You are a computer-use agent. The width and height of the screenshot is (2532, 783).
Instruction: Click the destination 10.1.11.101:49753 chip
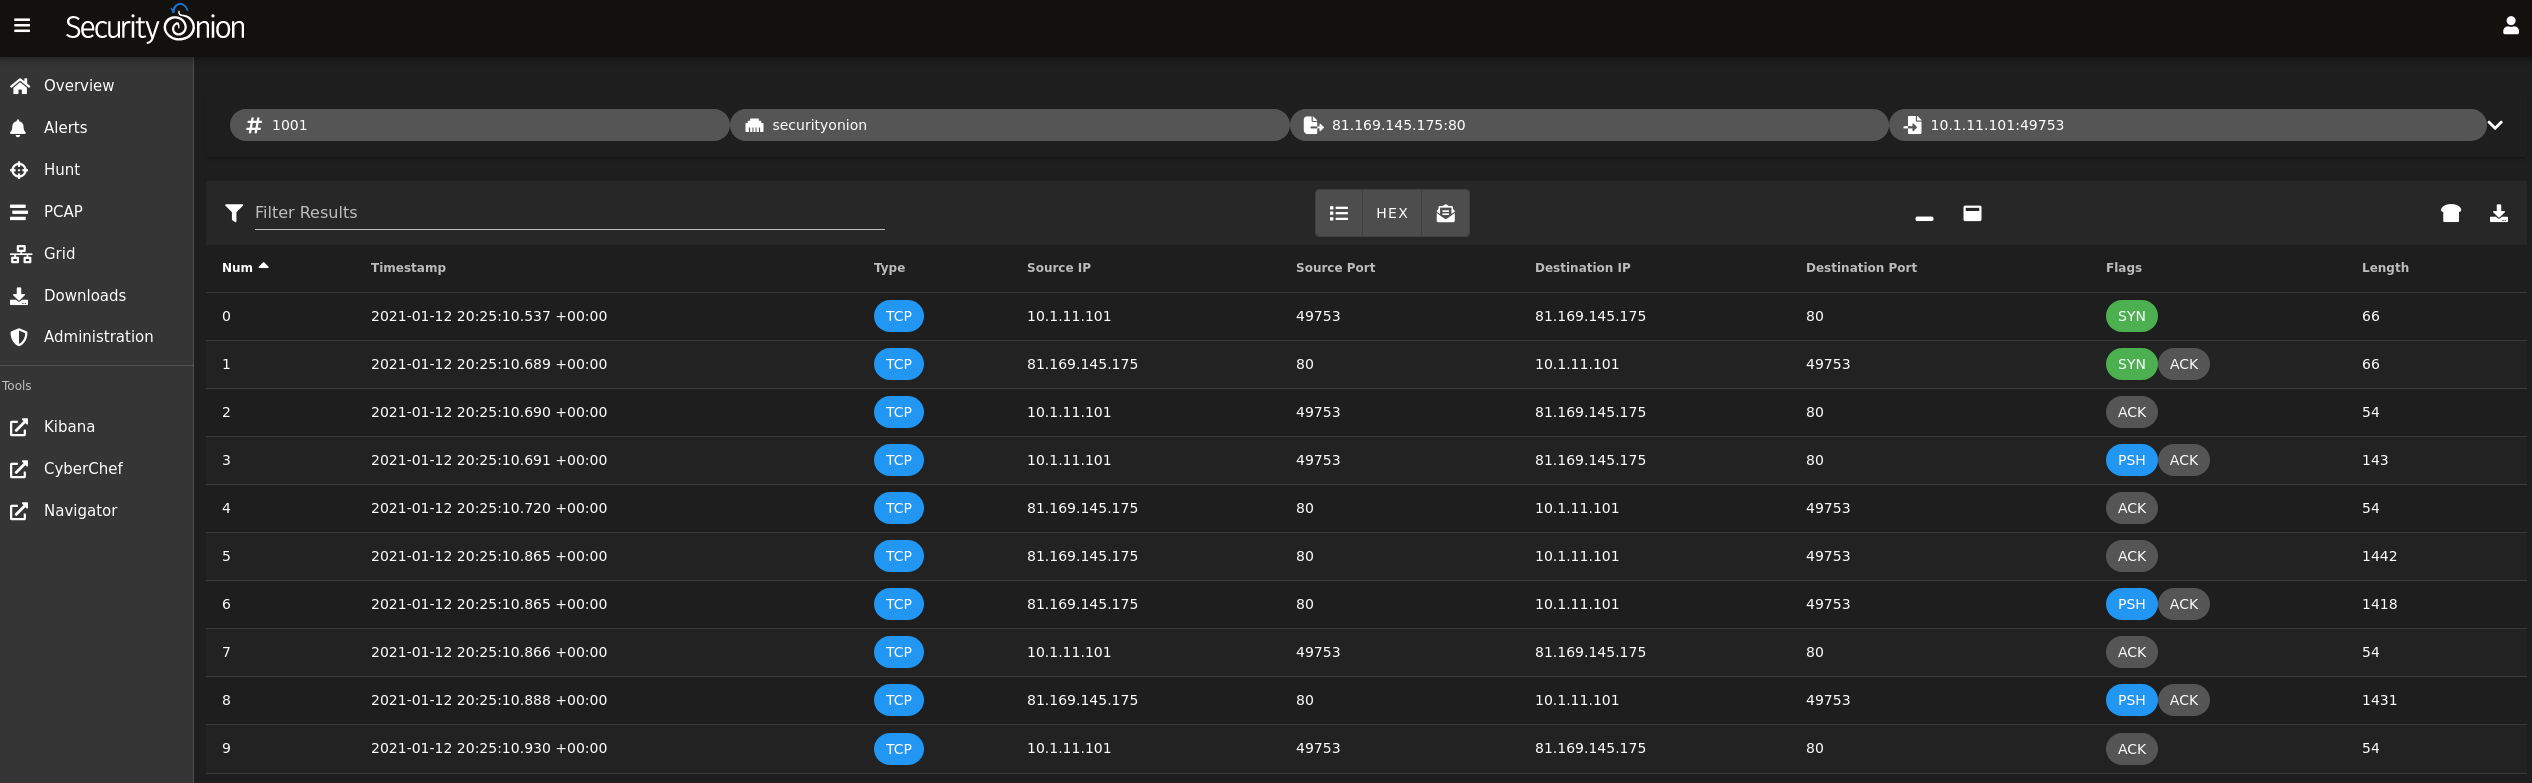click(x=2187, y=125)
